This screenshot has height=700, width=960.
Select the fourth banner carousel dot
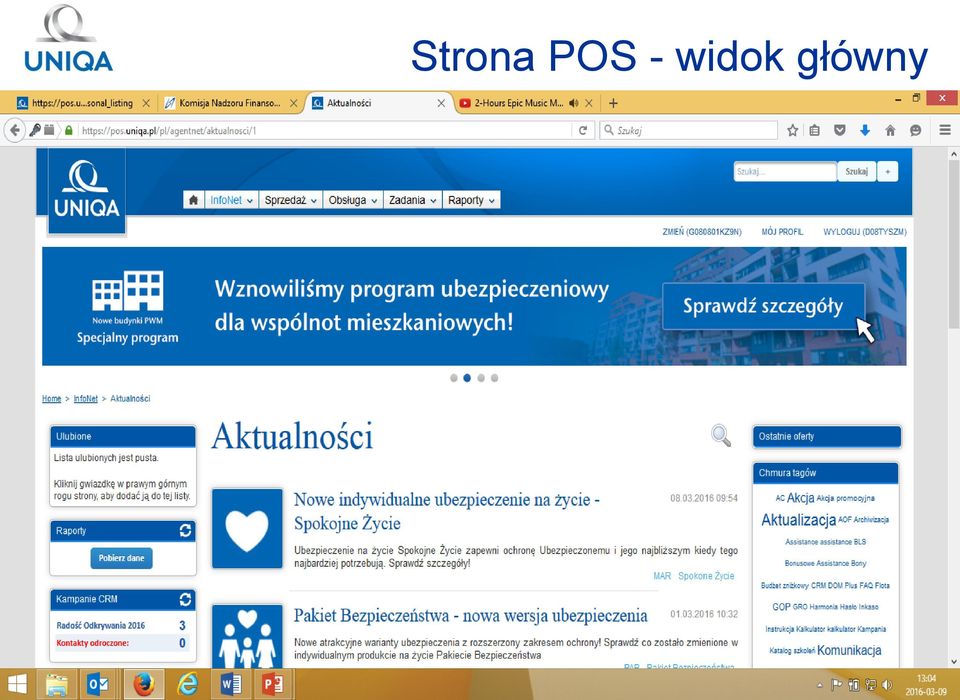[495, 378]
